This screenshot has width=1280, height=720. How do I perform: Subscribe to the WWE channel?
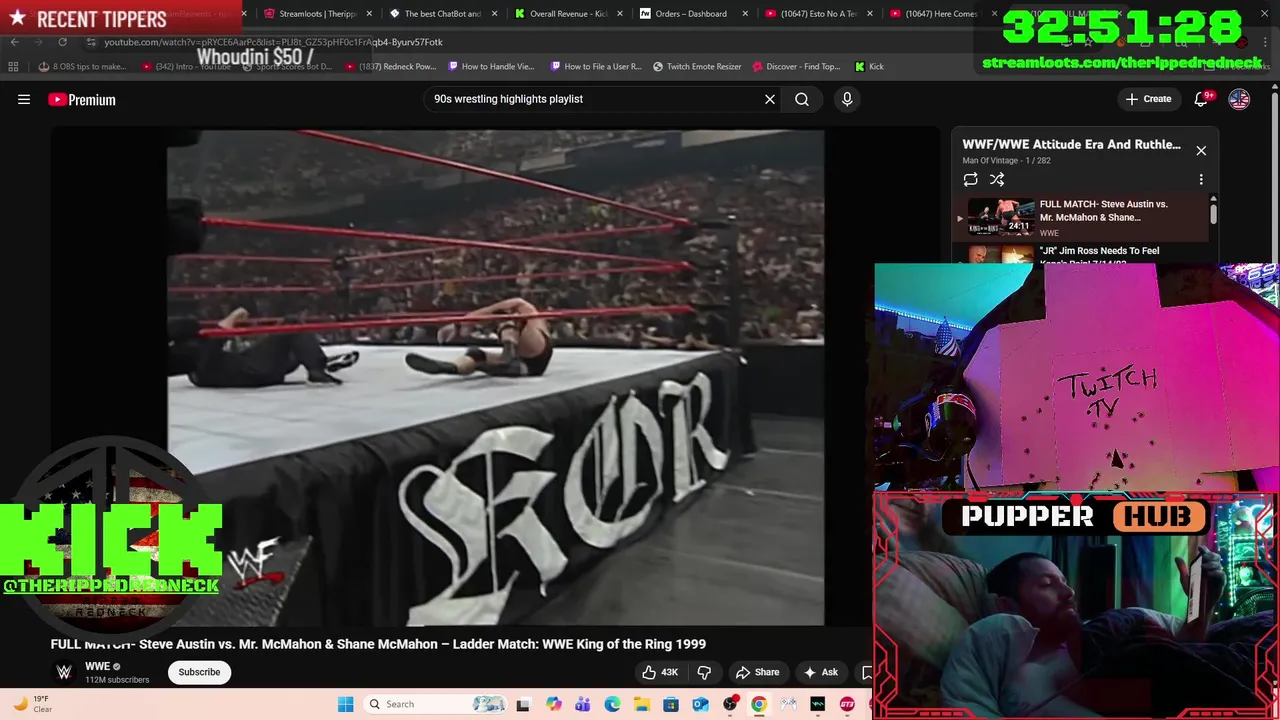coord(199,672)
